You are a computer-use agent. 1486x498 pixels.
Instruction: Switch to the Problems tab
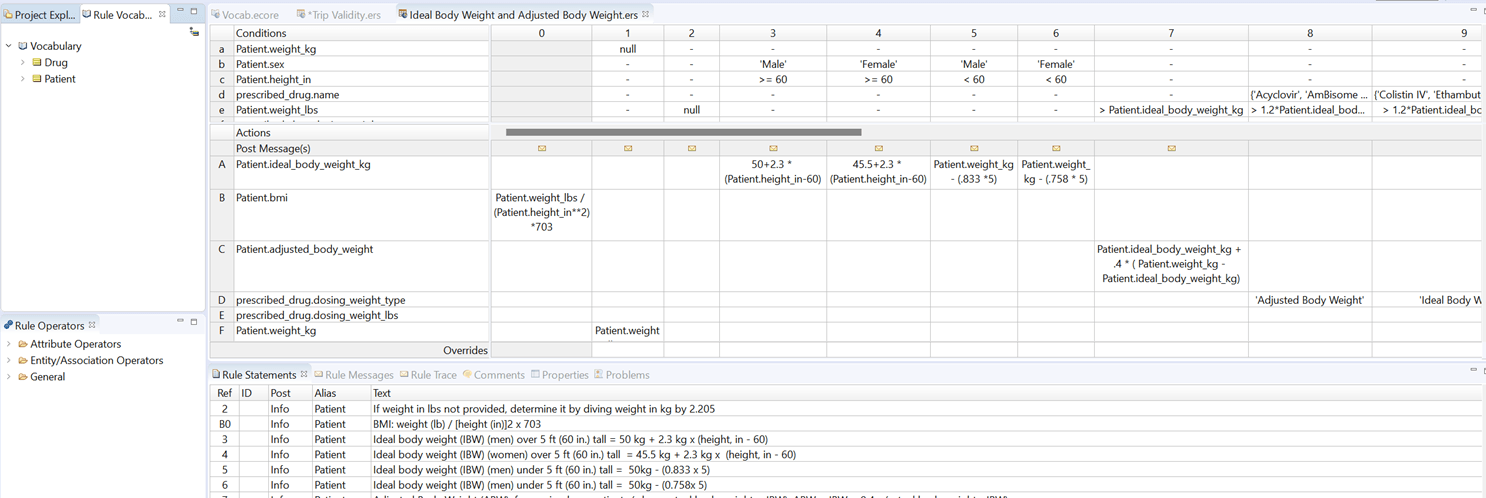[627, 375]
